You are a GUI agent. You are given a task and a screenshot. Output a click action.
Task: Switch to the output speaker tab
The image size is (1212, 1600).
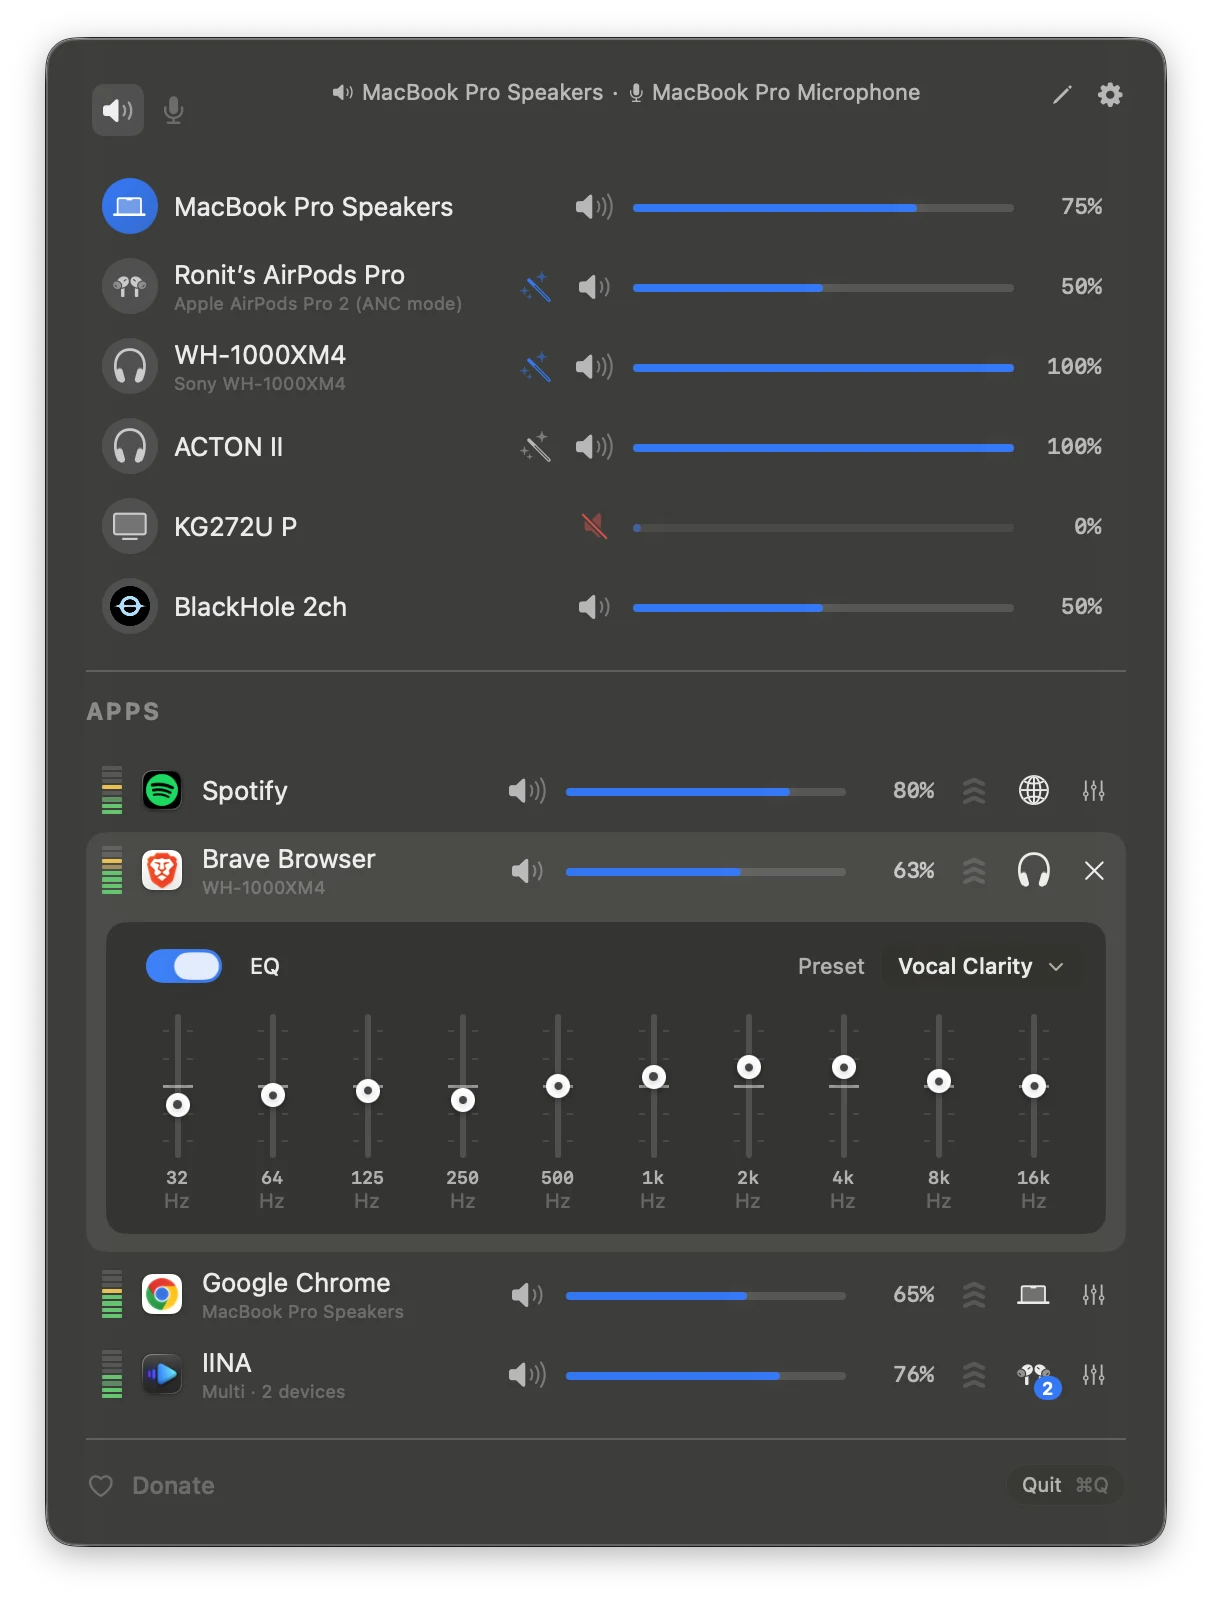coord(118,110)
